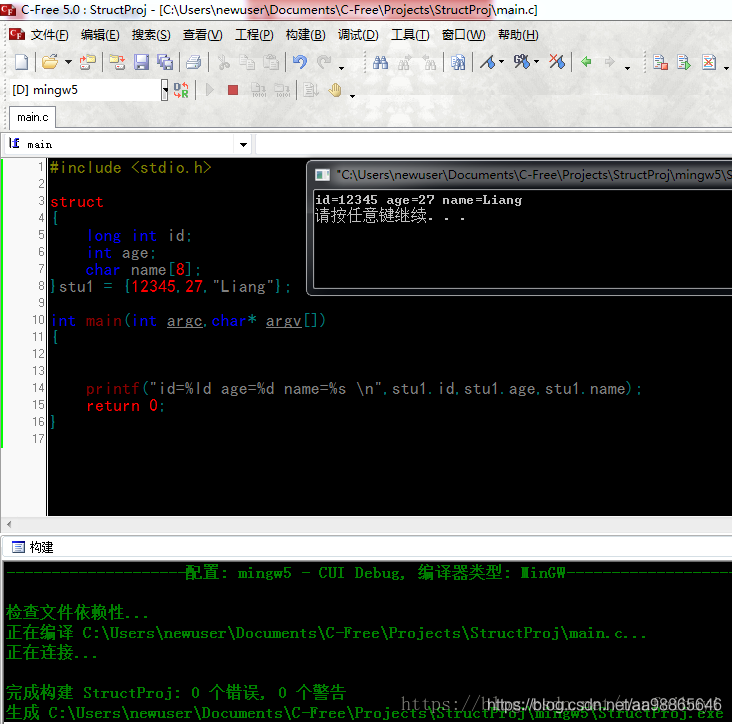This screenshot has height=724, width=732.
Task: Open the 工程(P) menu
Action: click(254, 35)
